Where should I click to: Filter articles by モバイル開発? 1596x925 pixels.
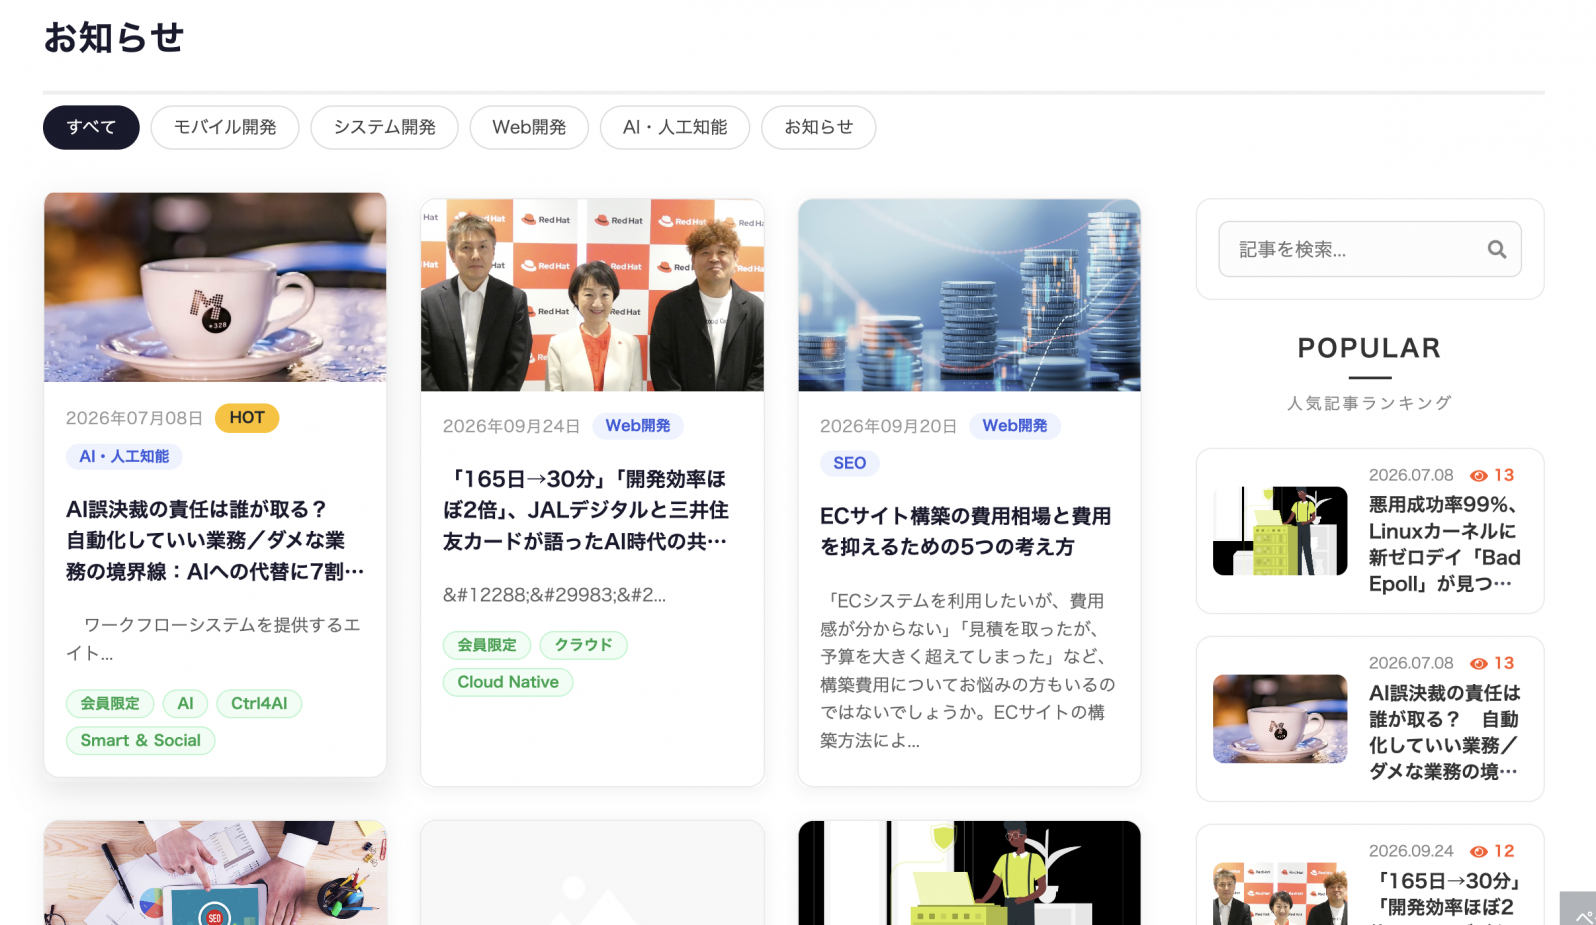pyautogui.click(x=225, y=127)
